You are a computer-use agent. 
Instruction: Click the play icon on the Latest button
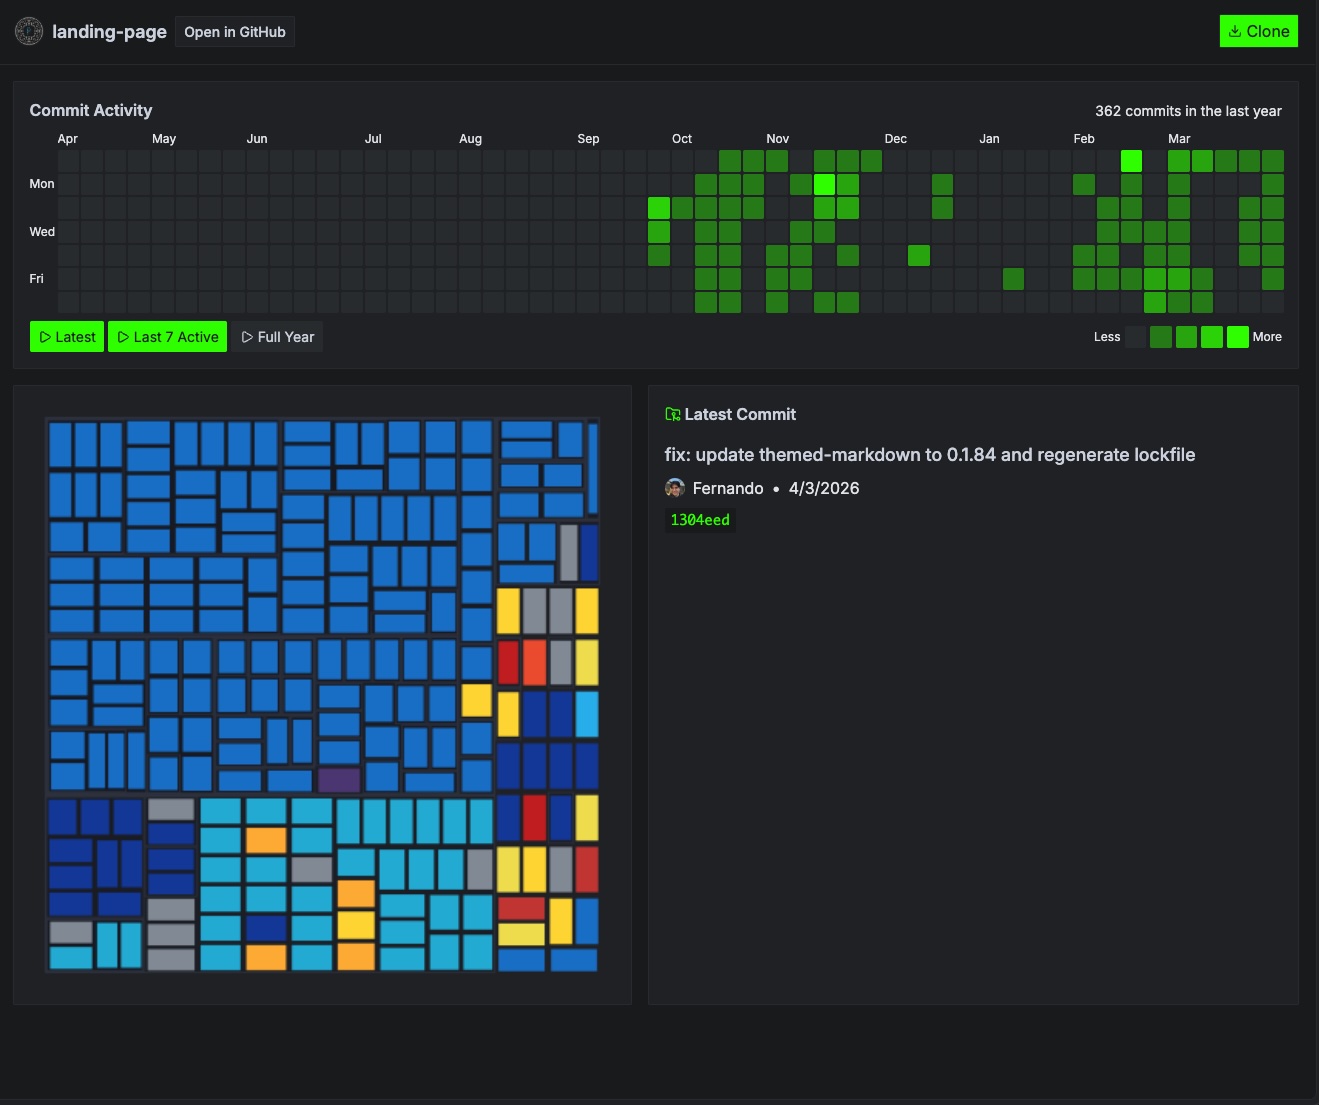pos(44,337)
